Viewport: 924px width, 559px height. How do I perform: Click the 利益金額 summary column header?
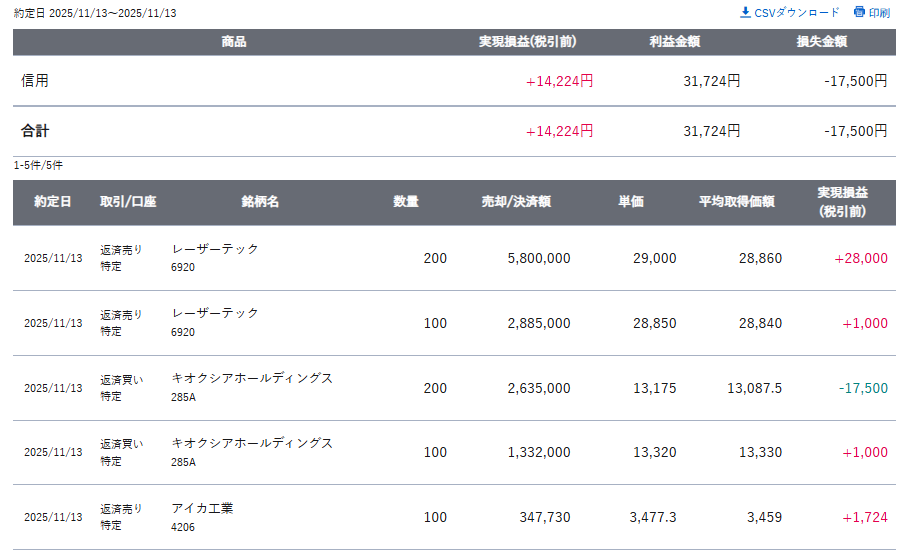point(674,42)
